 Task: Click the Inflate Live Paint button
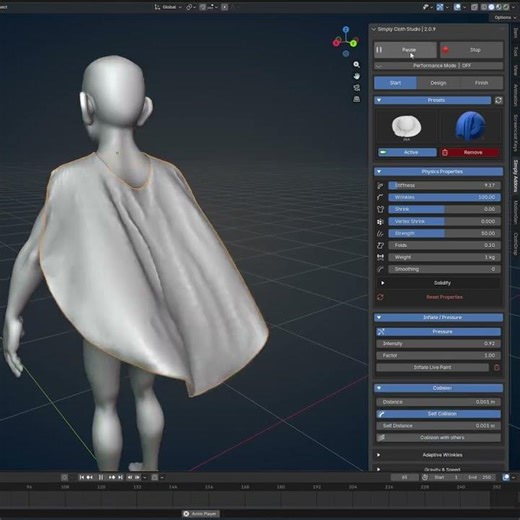432,367
